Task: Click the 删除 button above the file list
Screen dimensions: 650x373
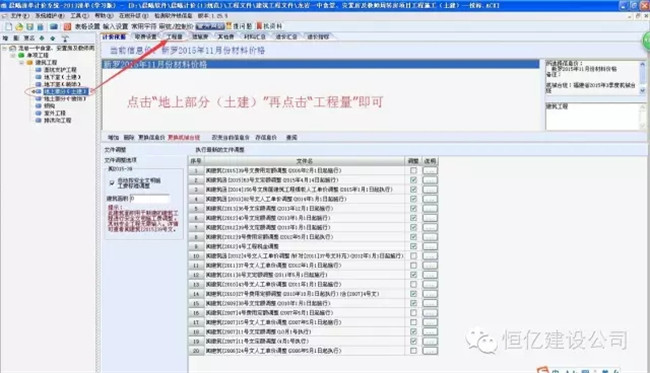Action: click(x=129, y=137)
